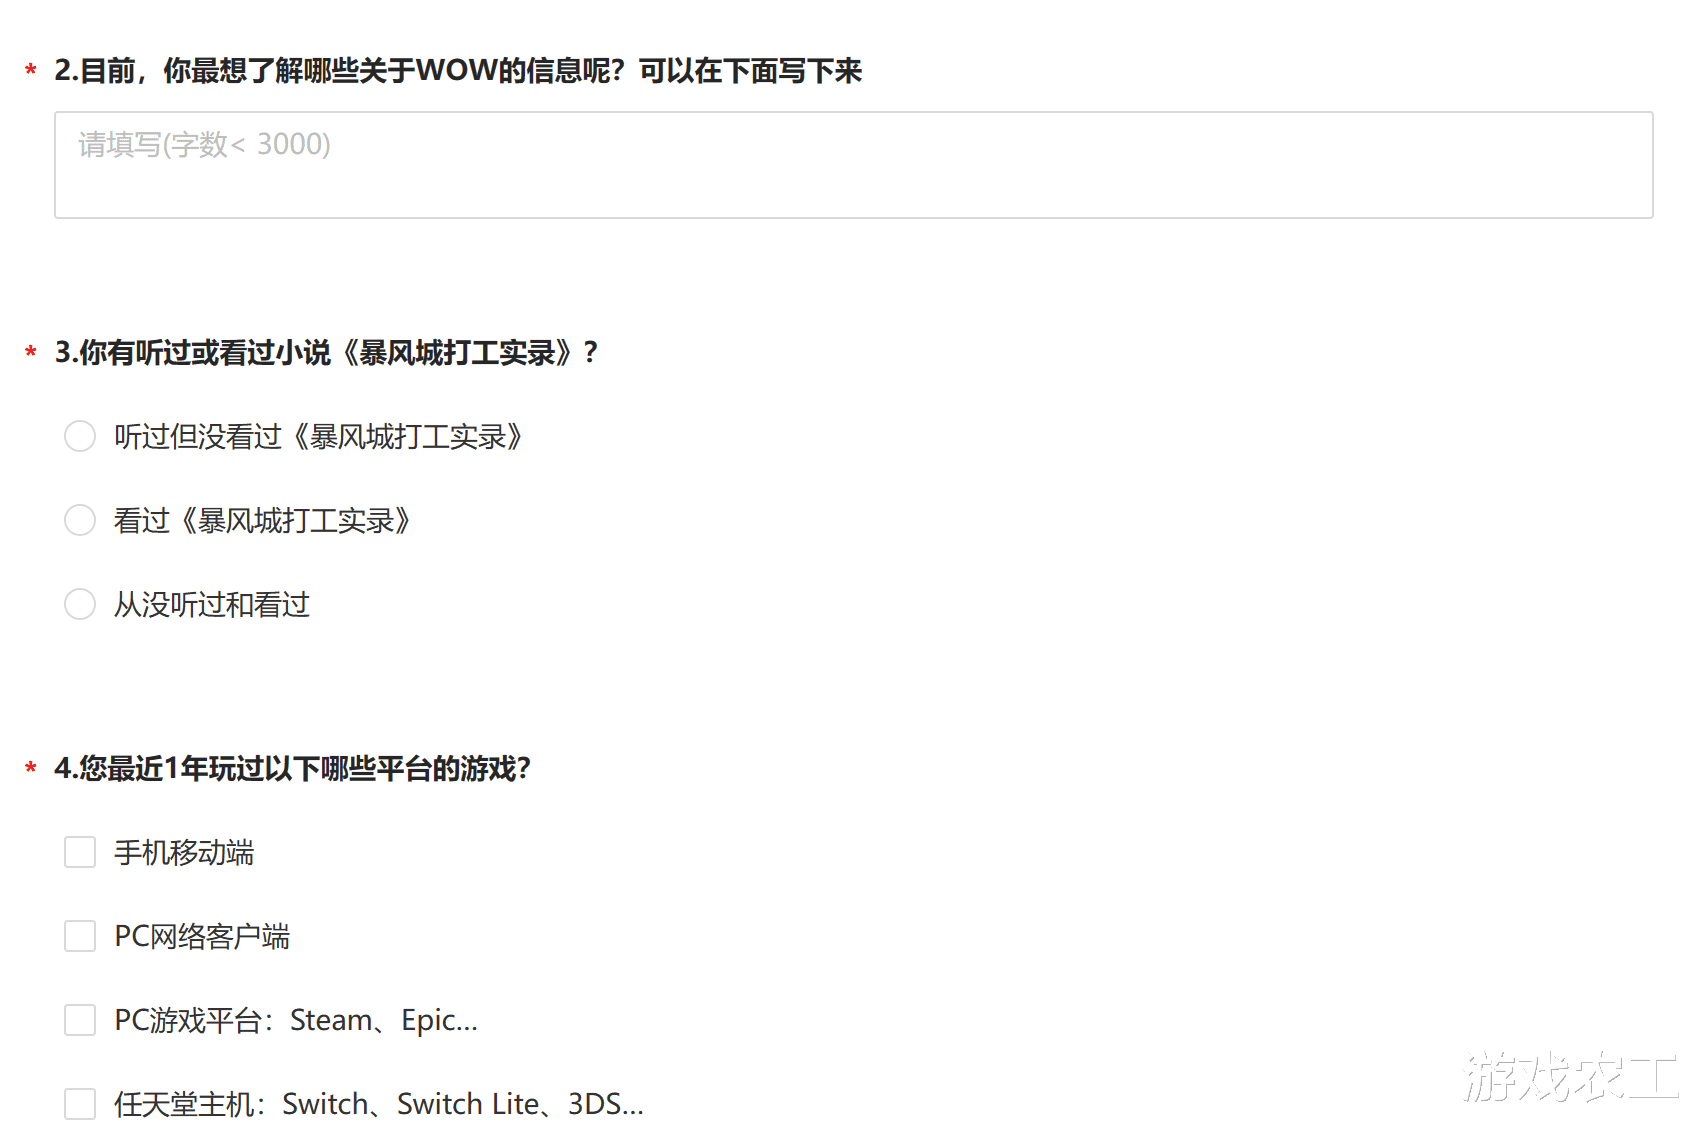Choose radio circle for 从没听过和看过
The image size is (1708, 1139).
click(x=80, y=604)
